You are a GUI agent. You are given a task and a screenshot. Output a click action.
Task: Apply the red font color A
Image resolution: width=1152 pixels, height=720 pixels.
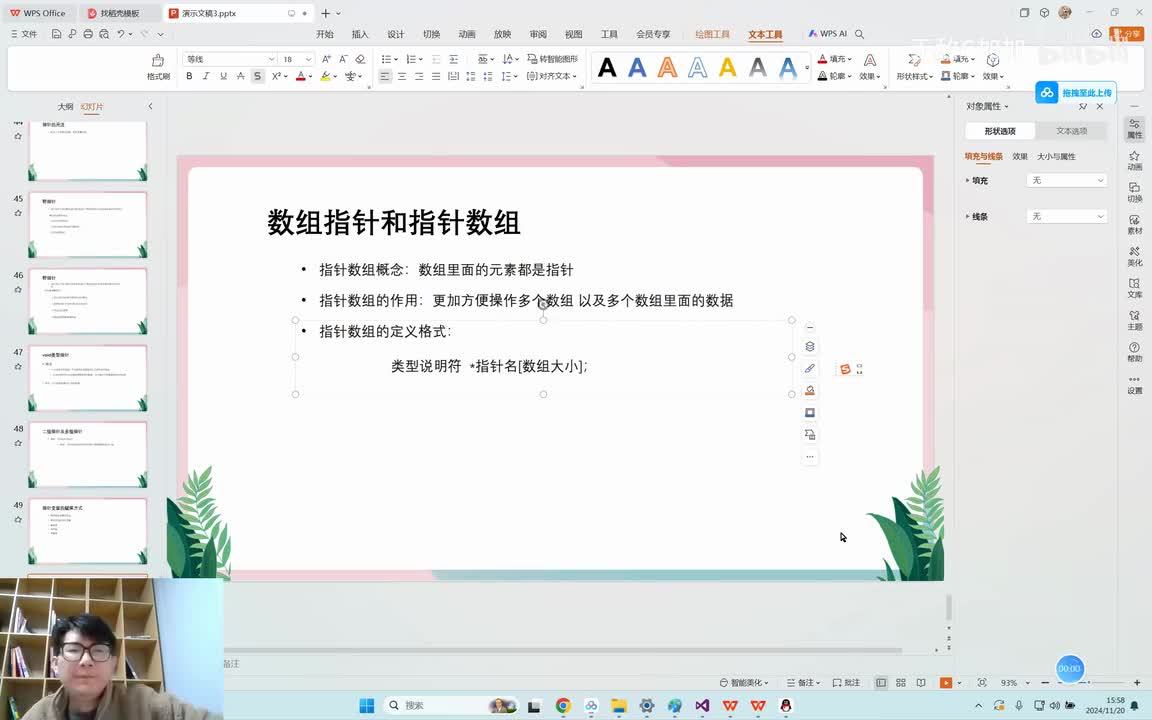click(x=300, y=76)
